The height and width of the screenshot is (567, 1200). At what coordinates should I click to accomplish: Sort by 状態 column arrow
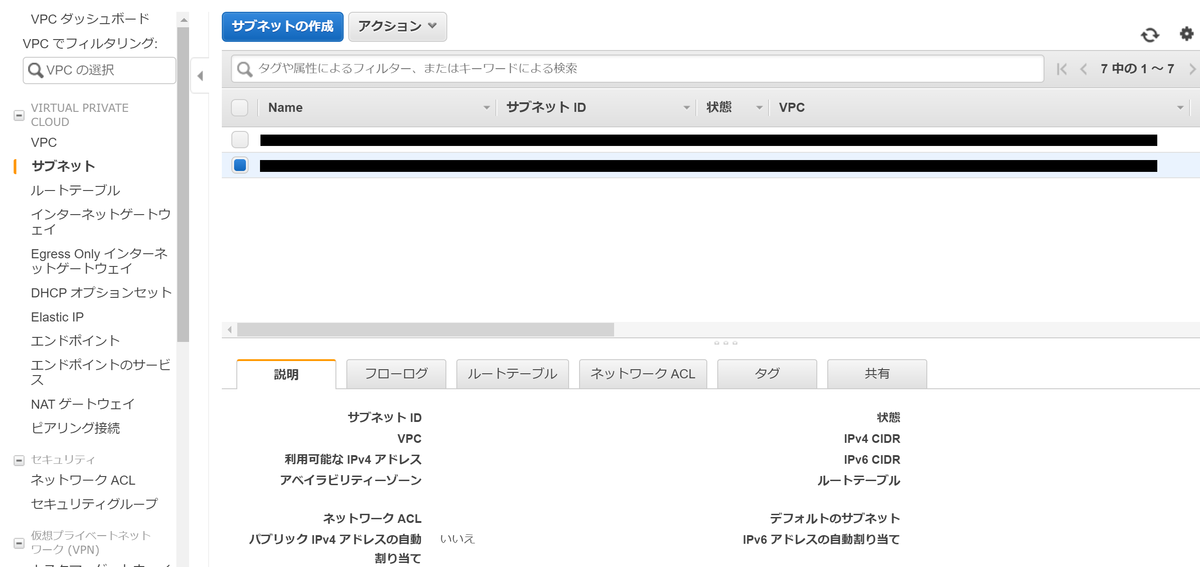(760, 107)
